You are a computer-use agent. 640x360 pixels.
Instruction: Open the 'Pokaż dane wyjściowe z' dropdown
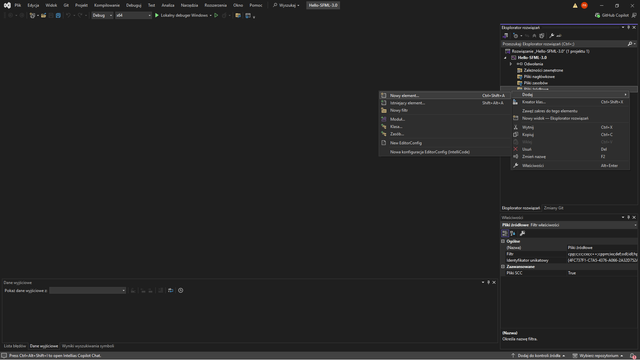point(87,291)
